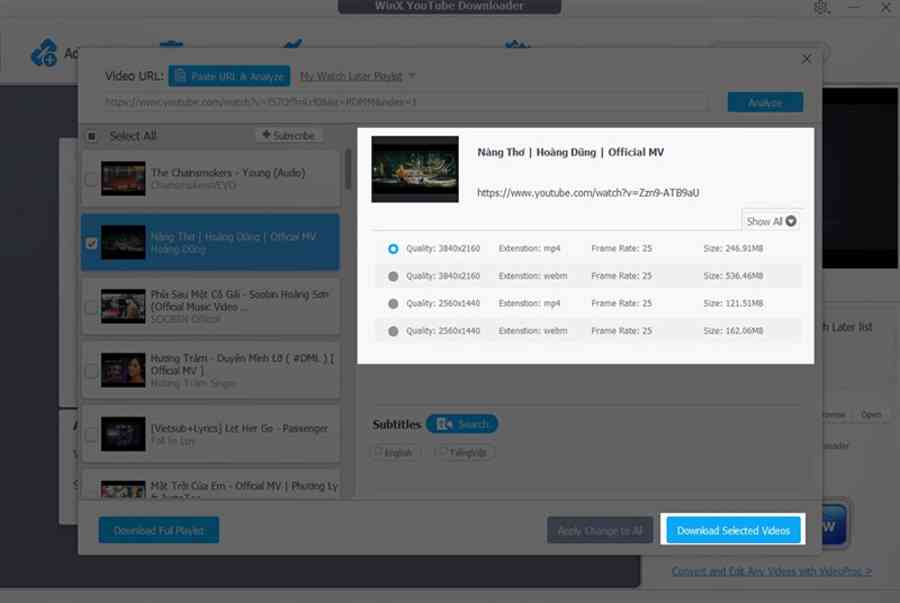Close the playlist dialog with X
Viewport: 900px width, 603px height.
(x=806, y=59)
